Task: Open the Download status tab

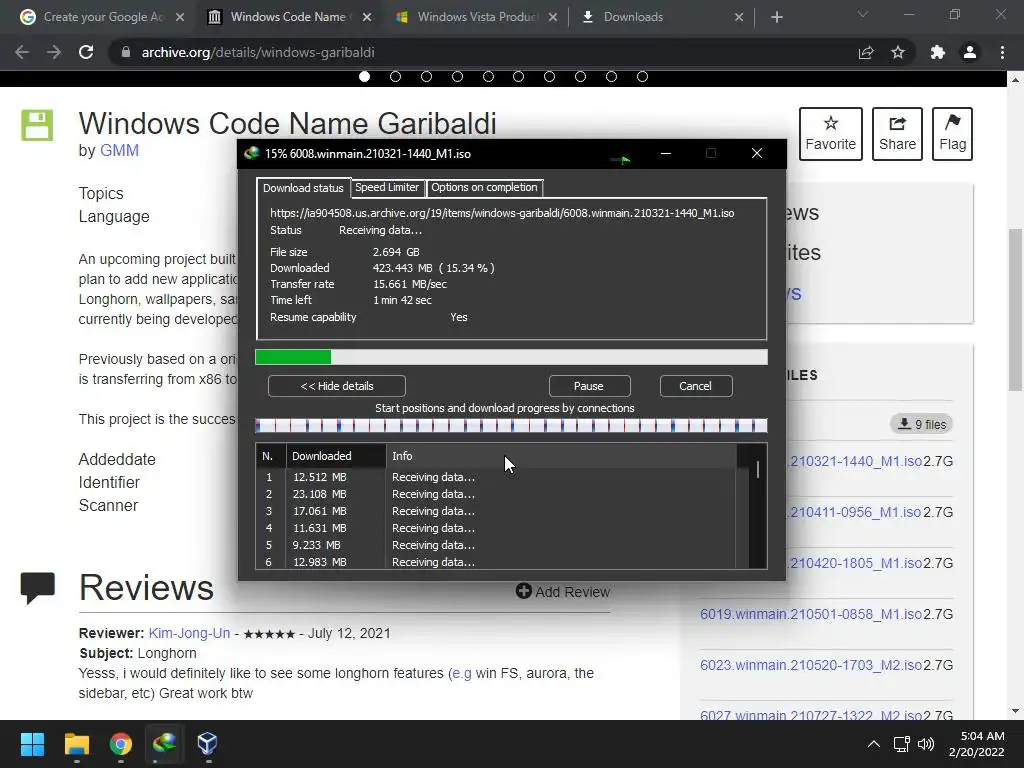Action: click(x=303, y=188)
